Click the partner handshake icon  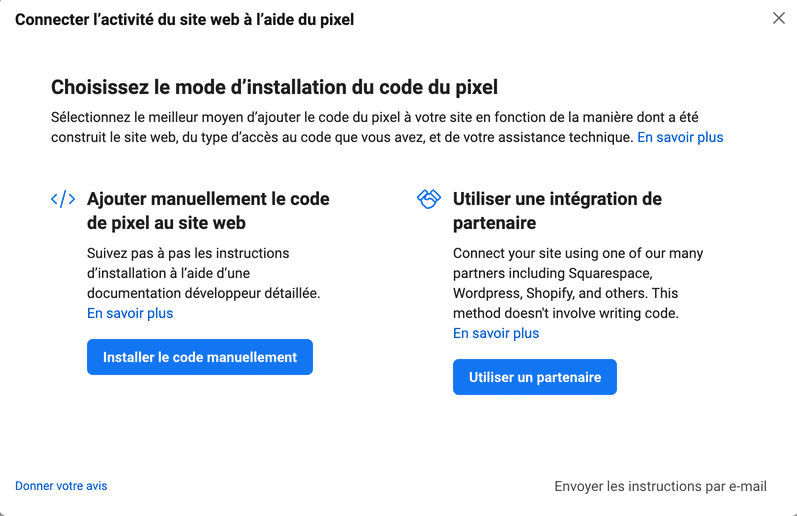pos(428,199)
